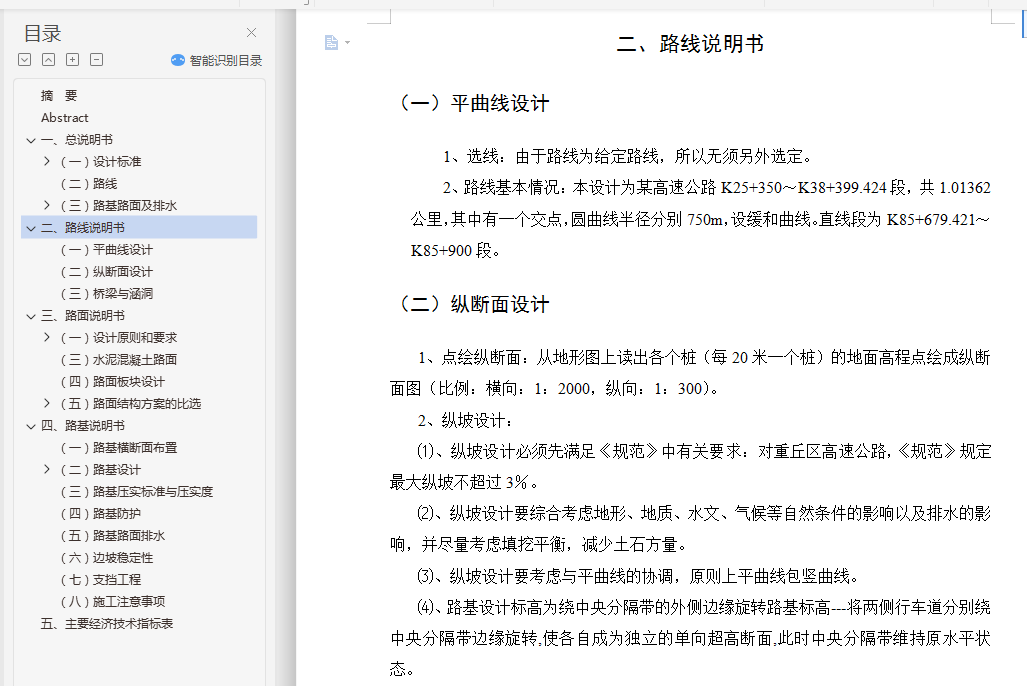Click the (一)设计标准 outline label

(101, 161)
